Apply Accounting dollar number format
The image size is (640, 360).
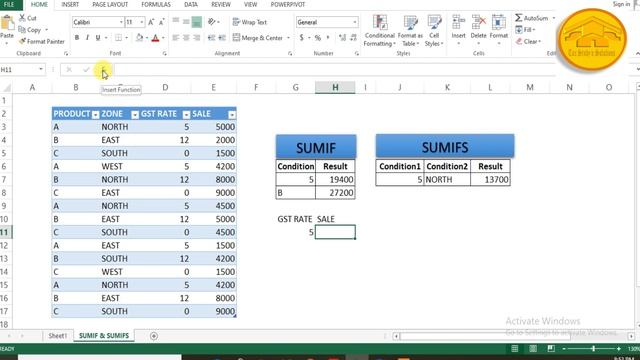click(x=302, y=38)
